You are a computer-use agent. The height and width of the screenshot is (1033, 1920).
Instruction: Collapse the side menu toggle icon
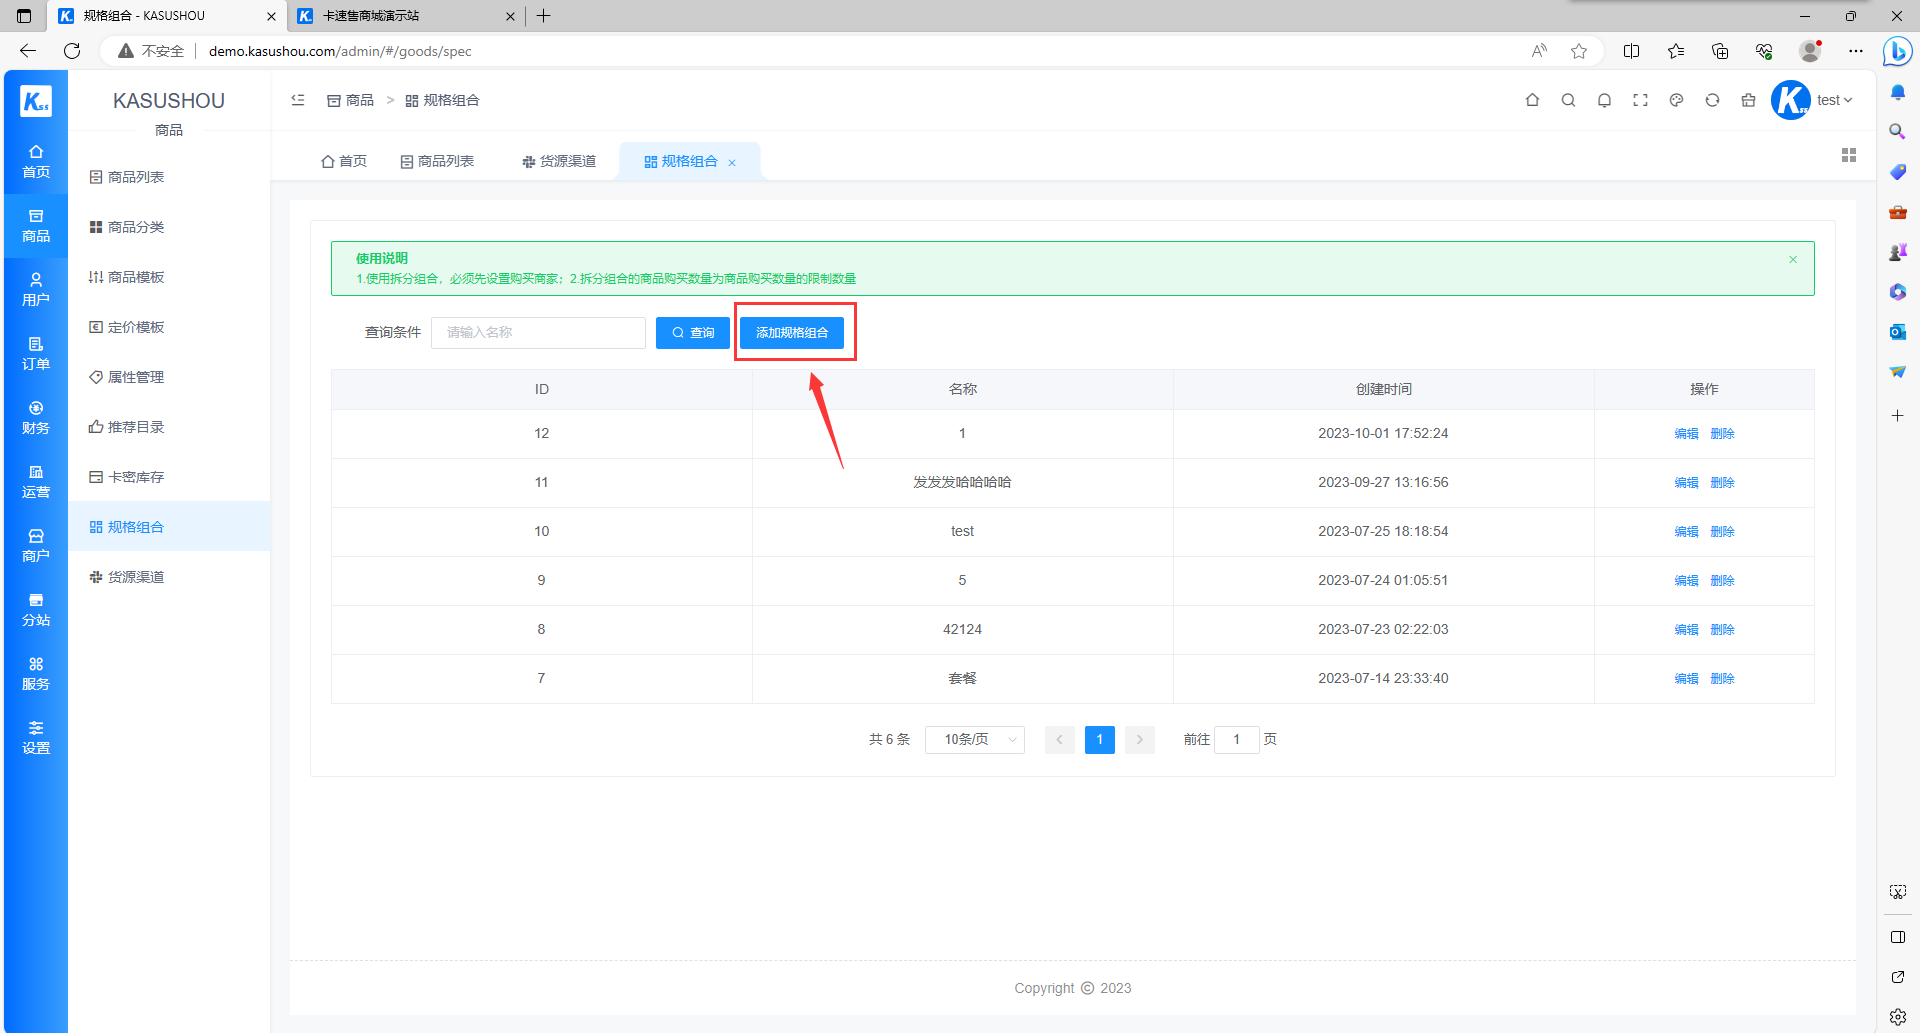click(x=298, y=100)
